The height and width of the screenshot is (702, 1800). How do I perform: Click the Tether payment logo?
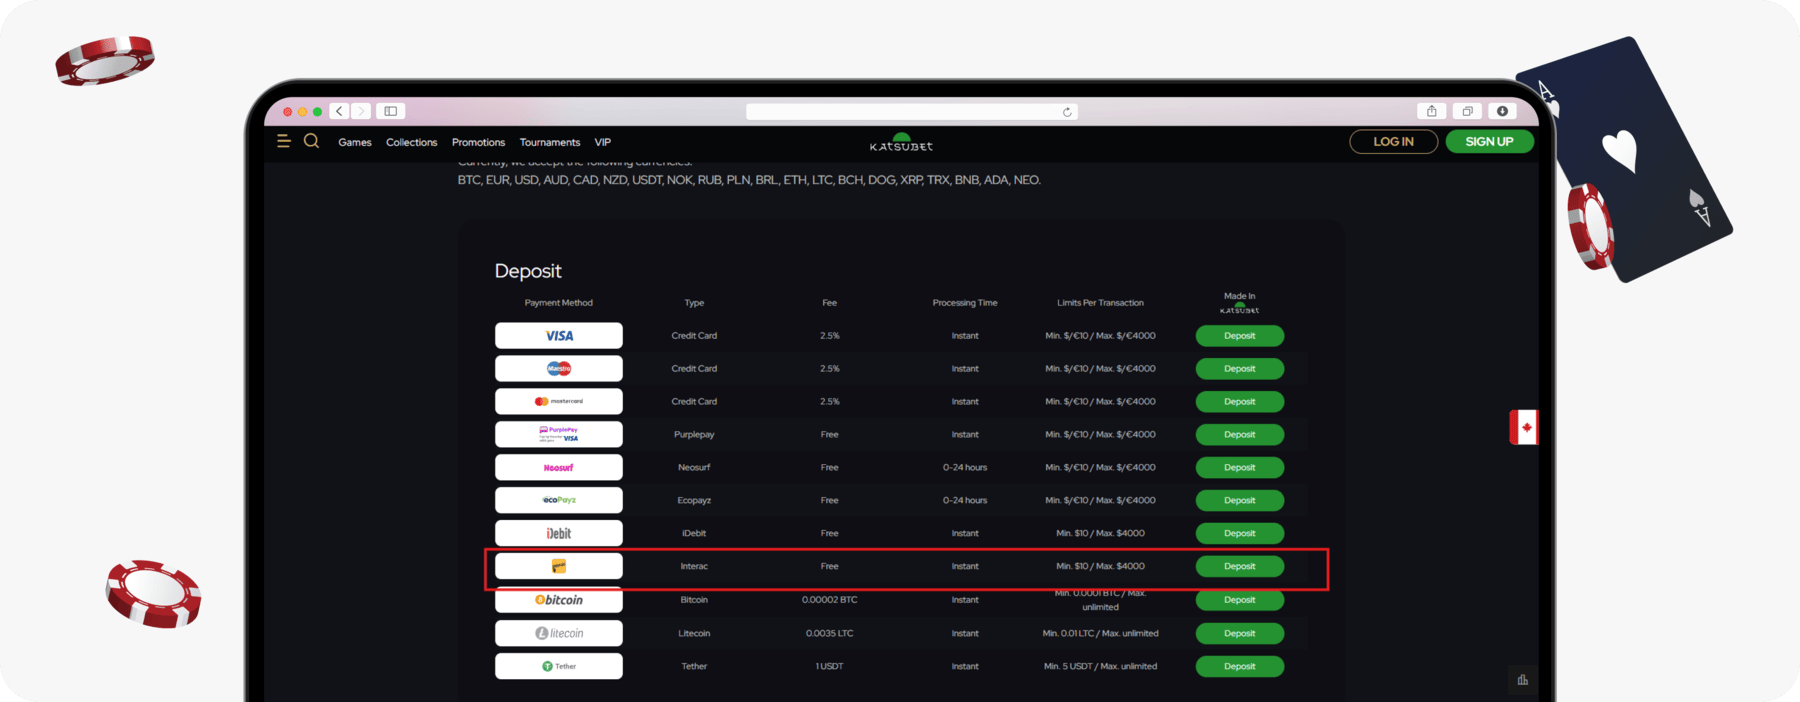coord(559,666)
